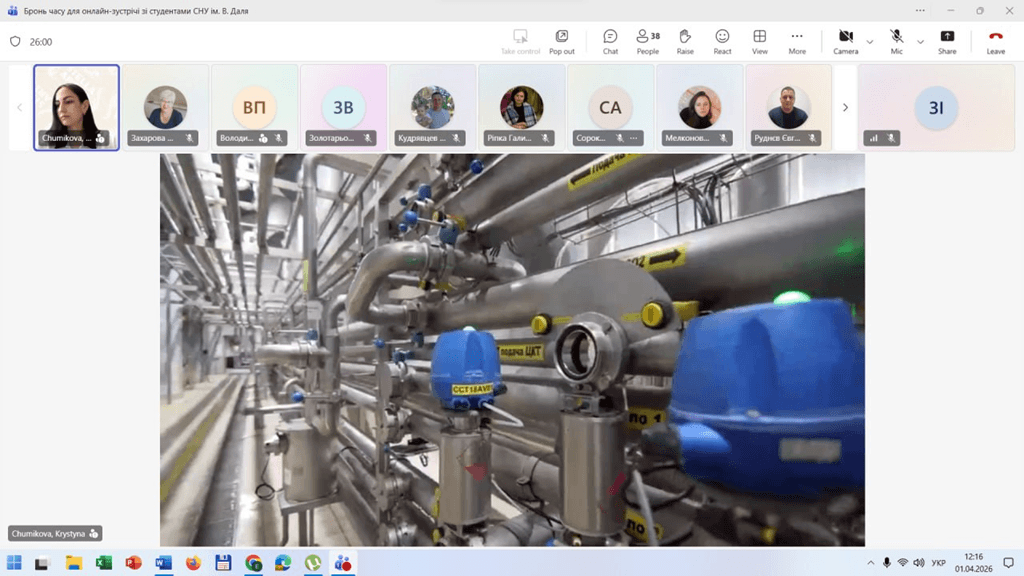Open the React emoji picker

coord(722,41)
